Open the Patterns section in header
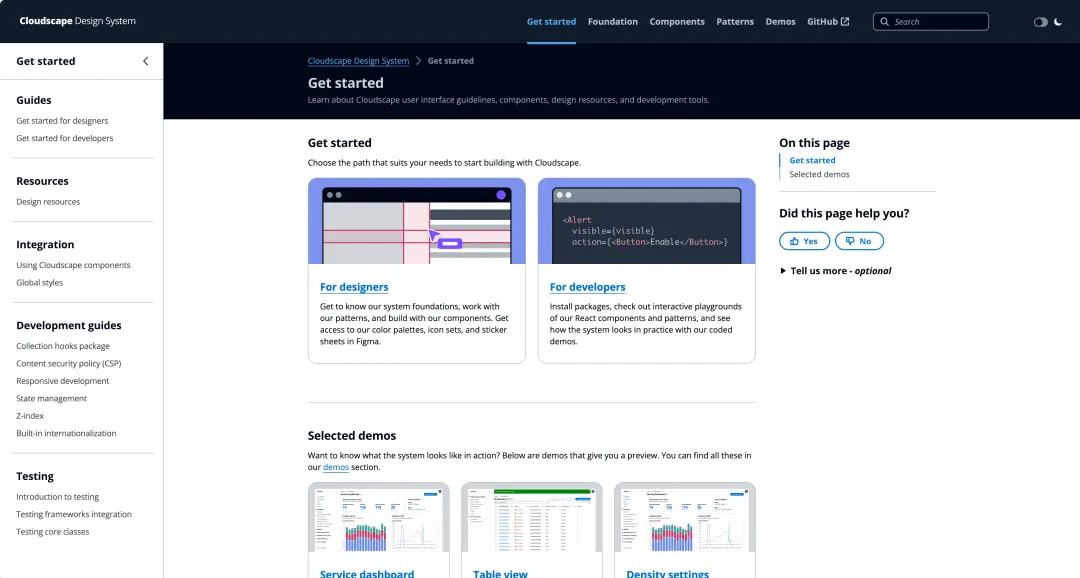The image size is (1080, 578). pos(735,21)
